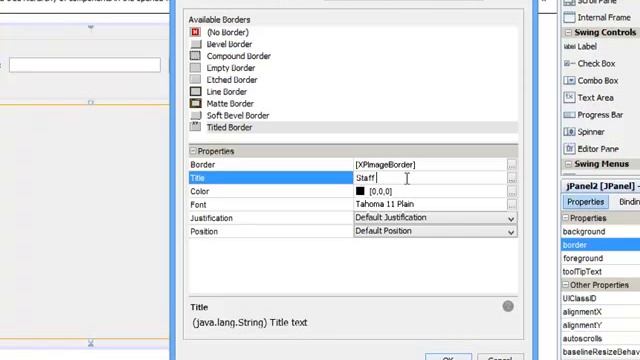
Task: Select the (No Border) icon
Action: (196, 32)
